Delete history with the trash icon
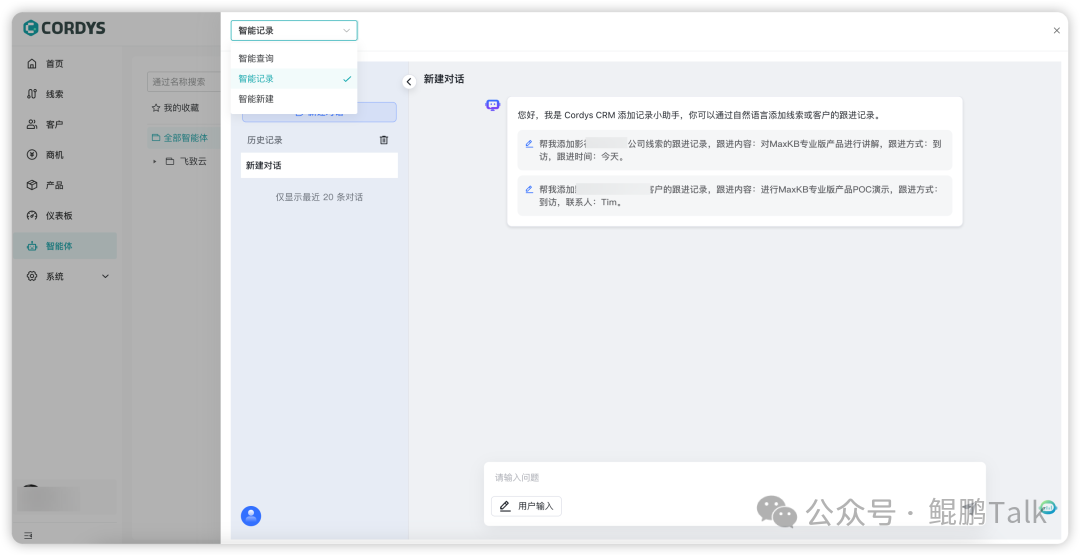Image resolution: width=1080 pixels, height=555 pixels. click(x=384, y=140)
